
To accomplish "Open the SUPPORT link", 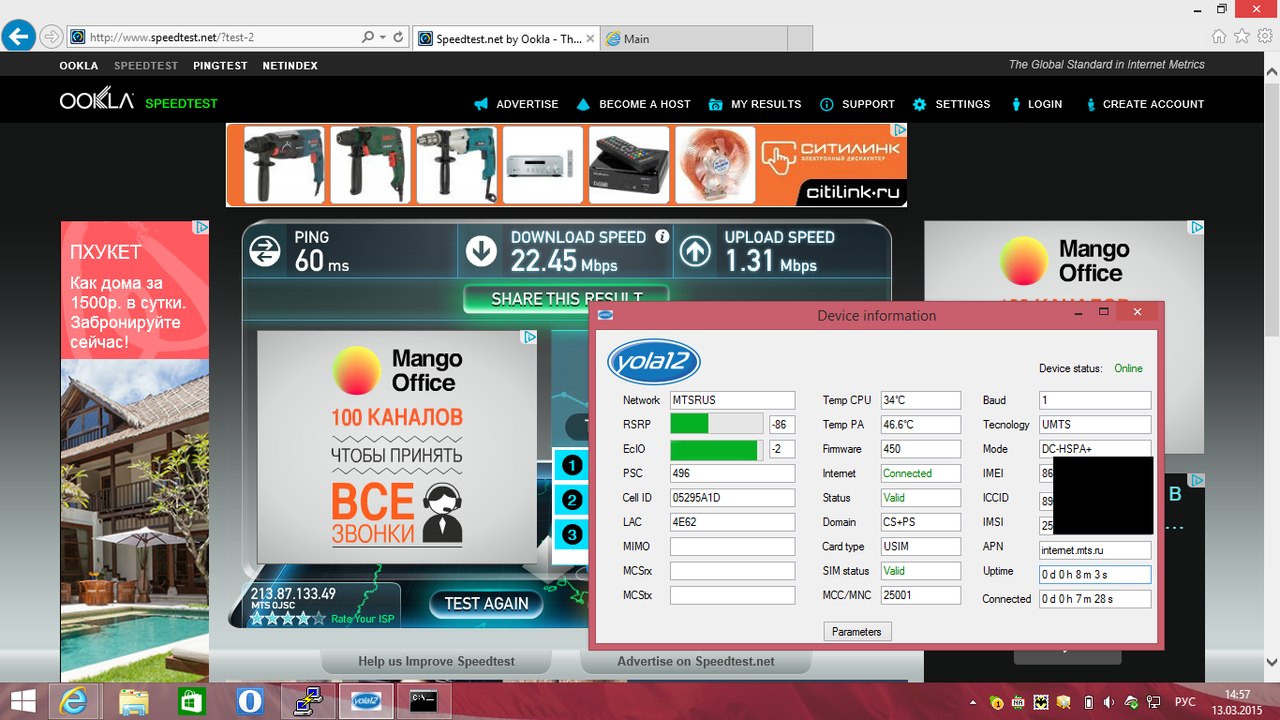I will point(868,104).
